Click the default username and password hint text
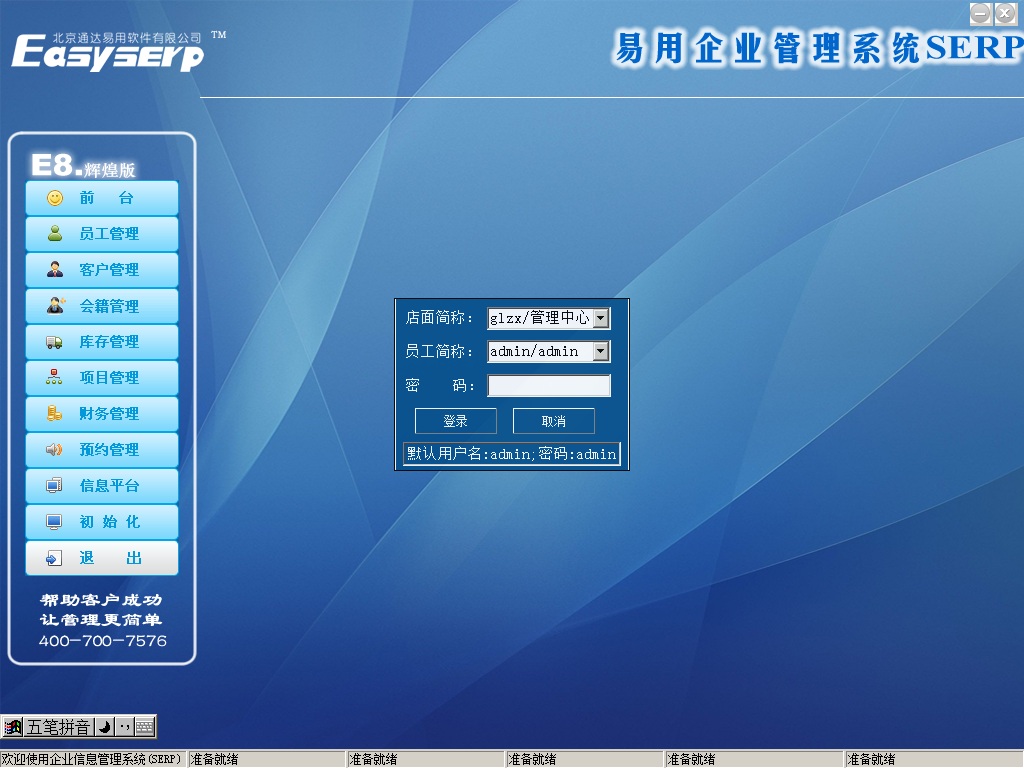The width and height of the screenshot is (1024, 768). pos(511,454)
